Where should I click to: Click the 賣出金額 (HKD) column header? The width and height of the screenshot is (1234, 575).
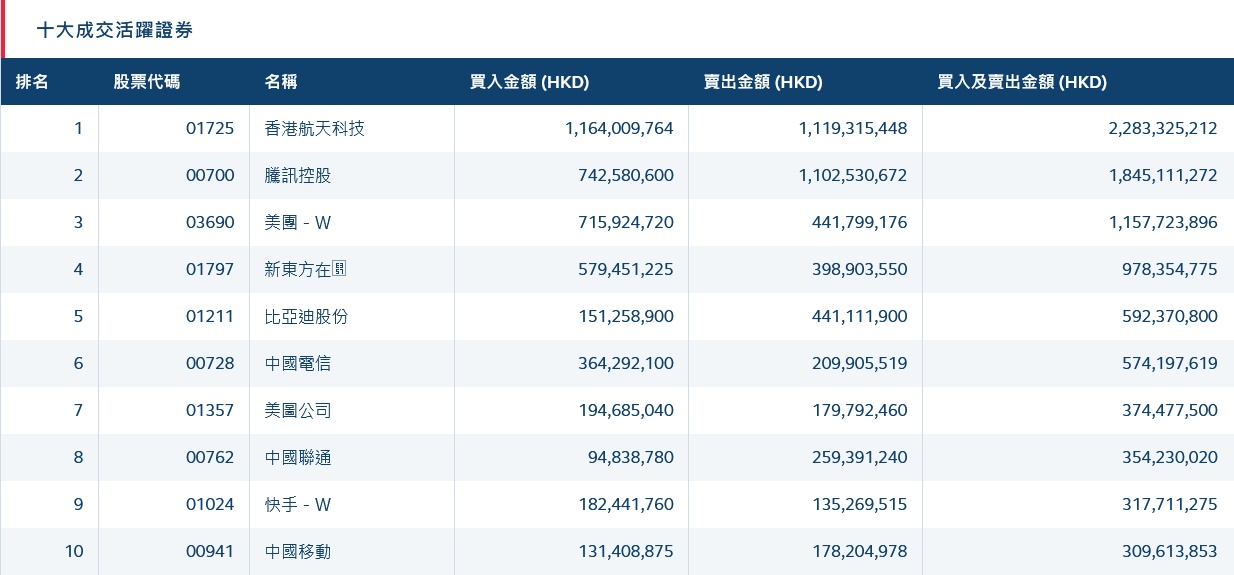point(763,83)
